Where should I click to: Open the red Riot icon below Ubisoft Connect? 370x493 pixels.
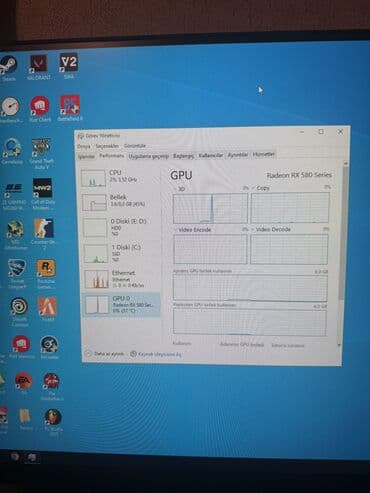[x=21, y=347]
